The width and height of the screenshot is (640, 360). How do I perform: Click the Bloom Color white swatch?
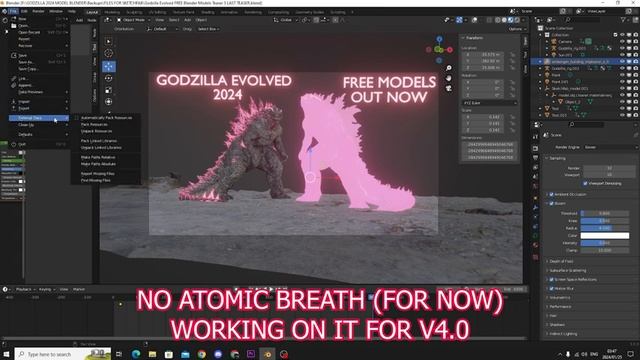tap(604, 236)
